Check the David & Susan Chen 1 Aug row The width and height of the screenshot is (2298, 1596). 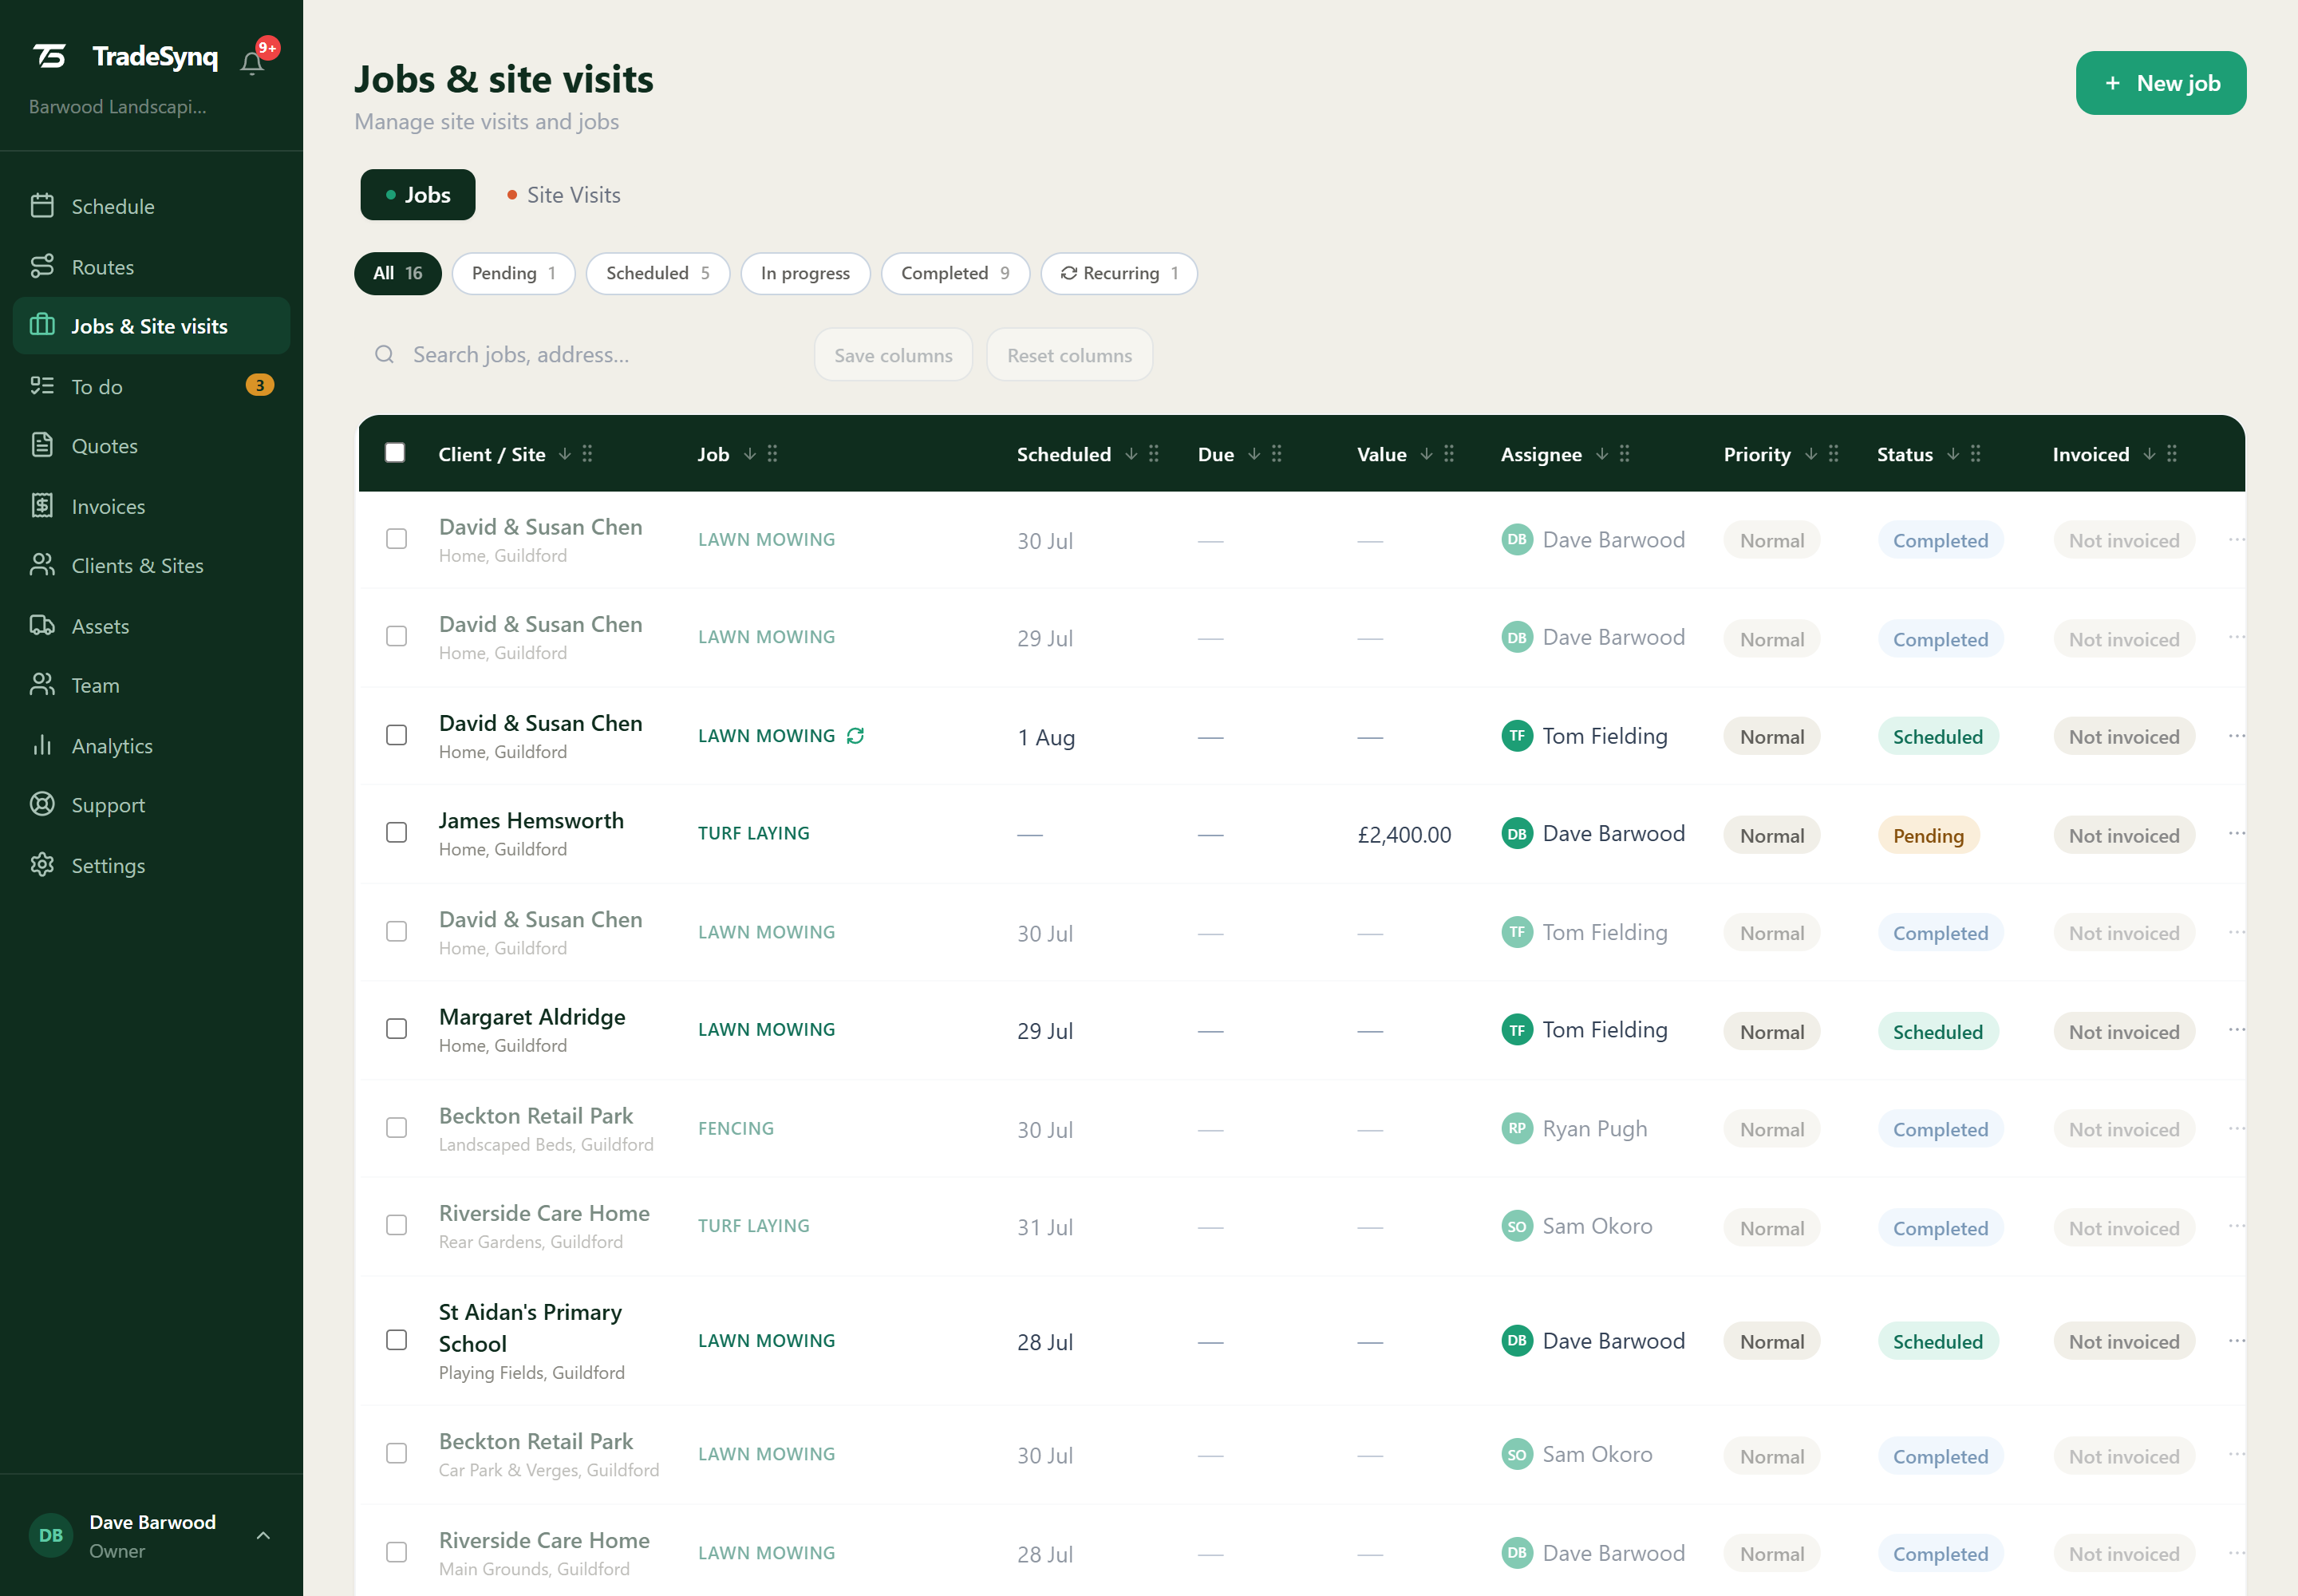point(397,736)
